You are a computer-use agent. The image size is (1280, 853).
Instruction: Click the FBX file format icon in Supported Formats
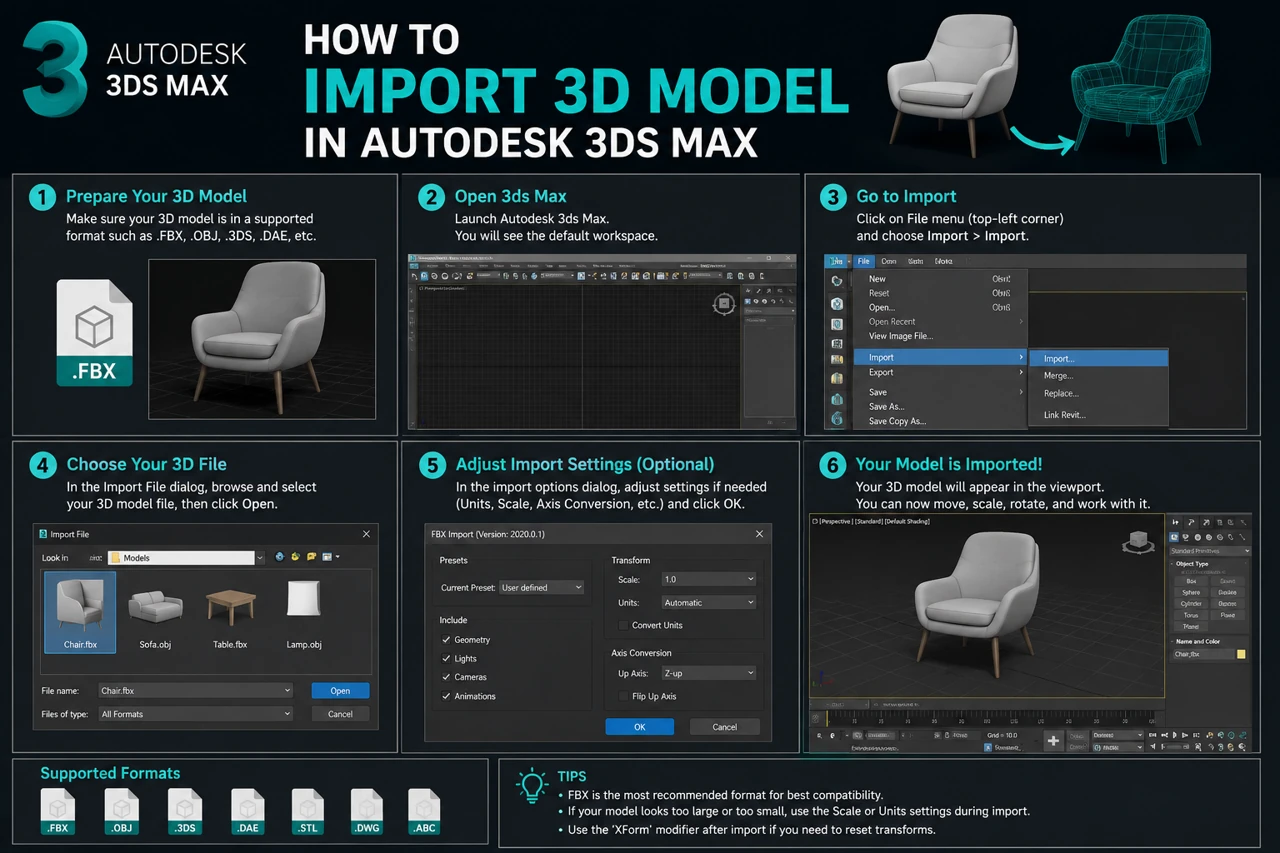[58, 811]
